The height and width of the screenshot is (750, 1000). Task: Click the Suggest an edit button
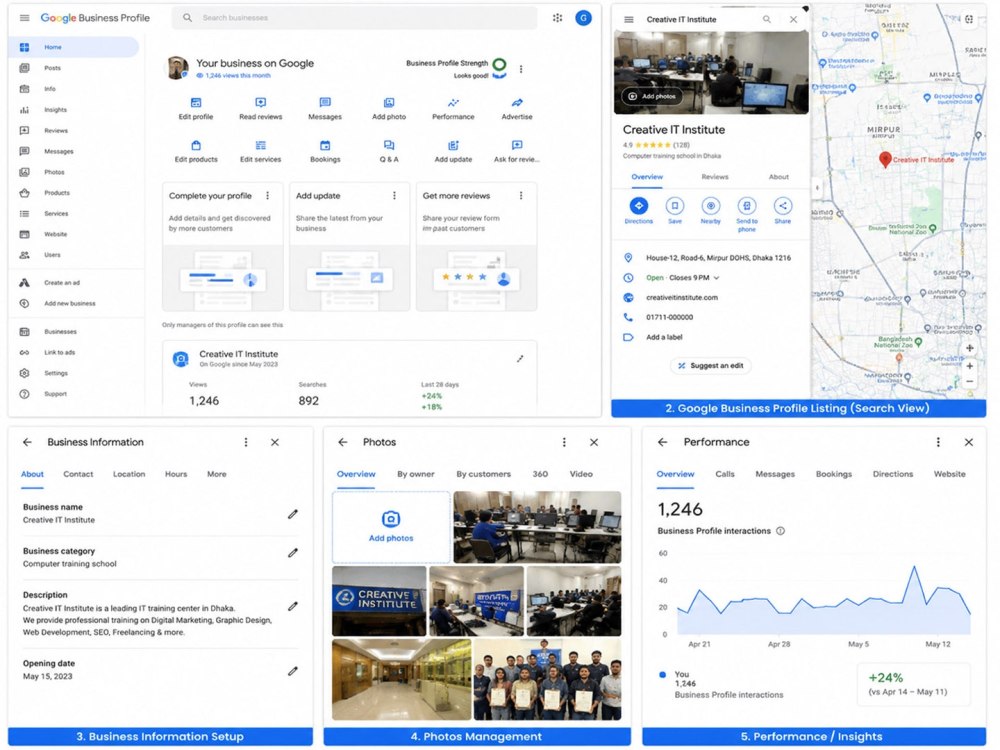pyautogui.click(x=710, y=365)
